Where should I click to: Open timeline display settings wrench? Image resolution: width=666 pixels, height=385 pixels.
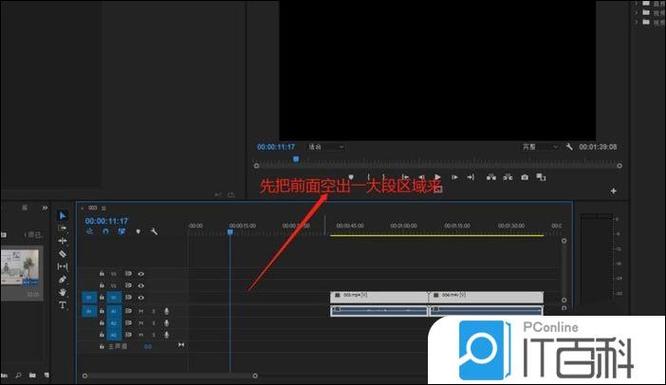154,232
